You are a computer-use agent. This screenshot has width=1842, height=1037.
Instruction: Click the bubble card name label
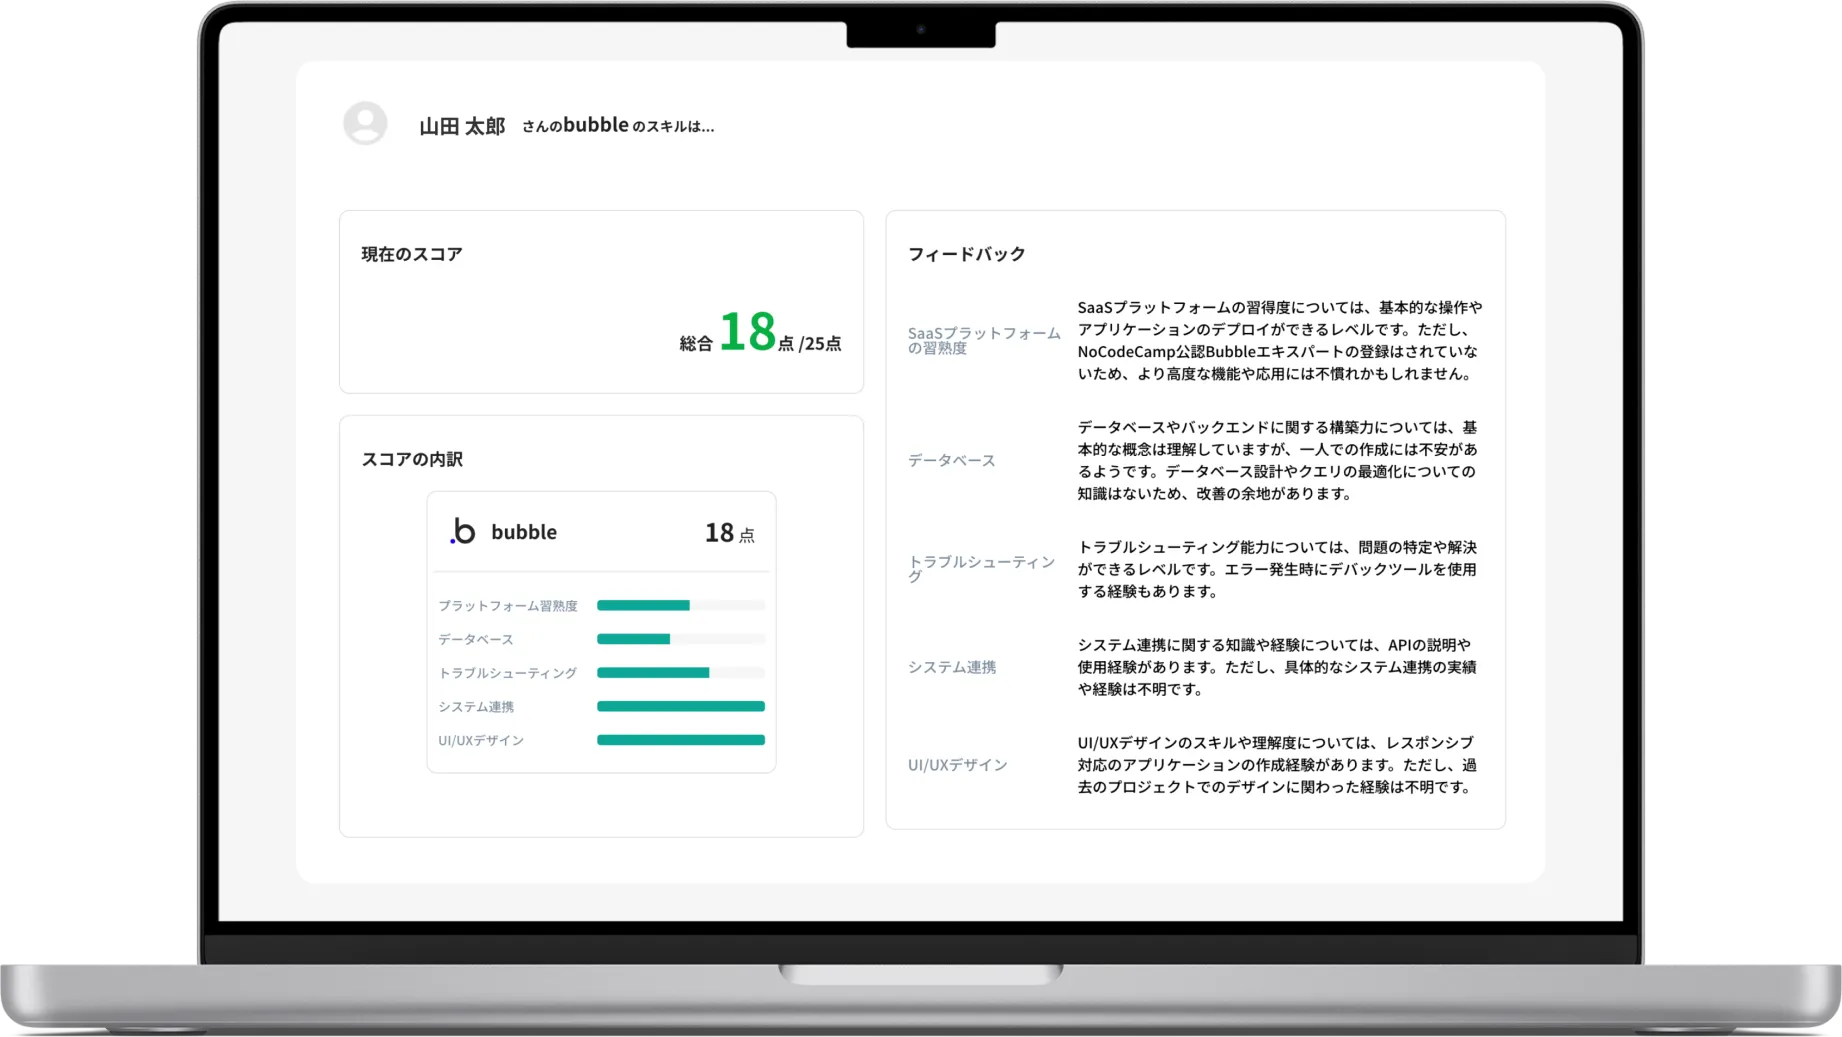pyautogui.click(x=524, y=532)
